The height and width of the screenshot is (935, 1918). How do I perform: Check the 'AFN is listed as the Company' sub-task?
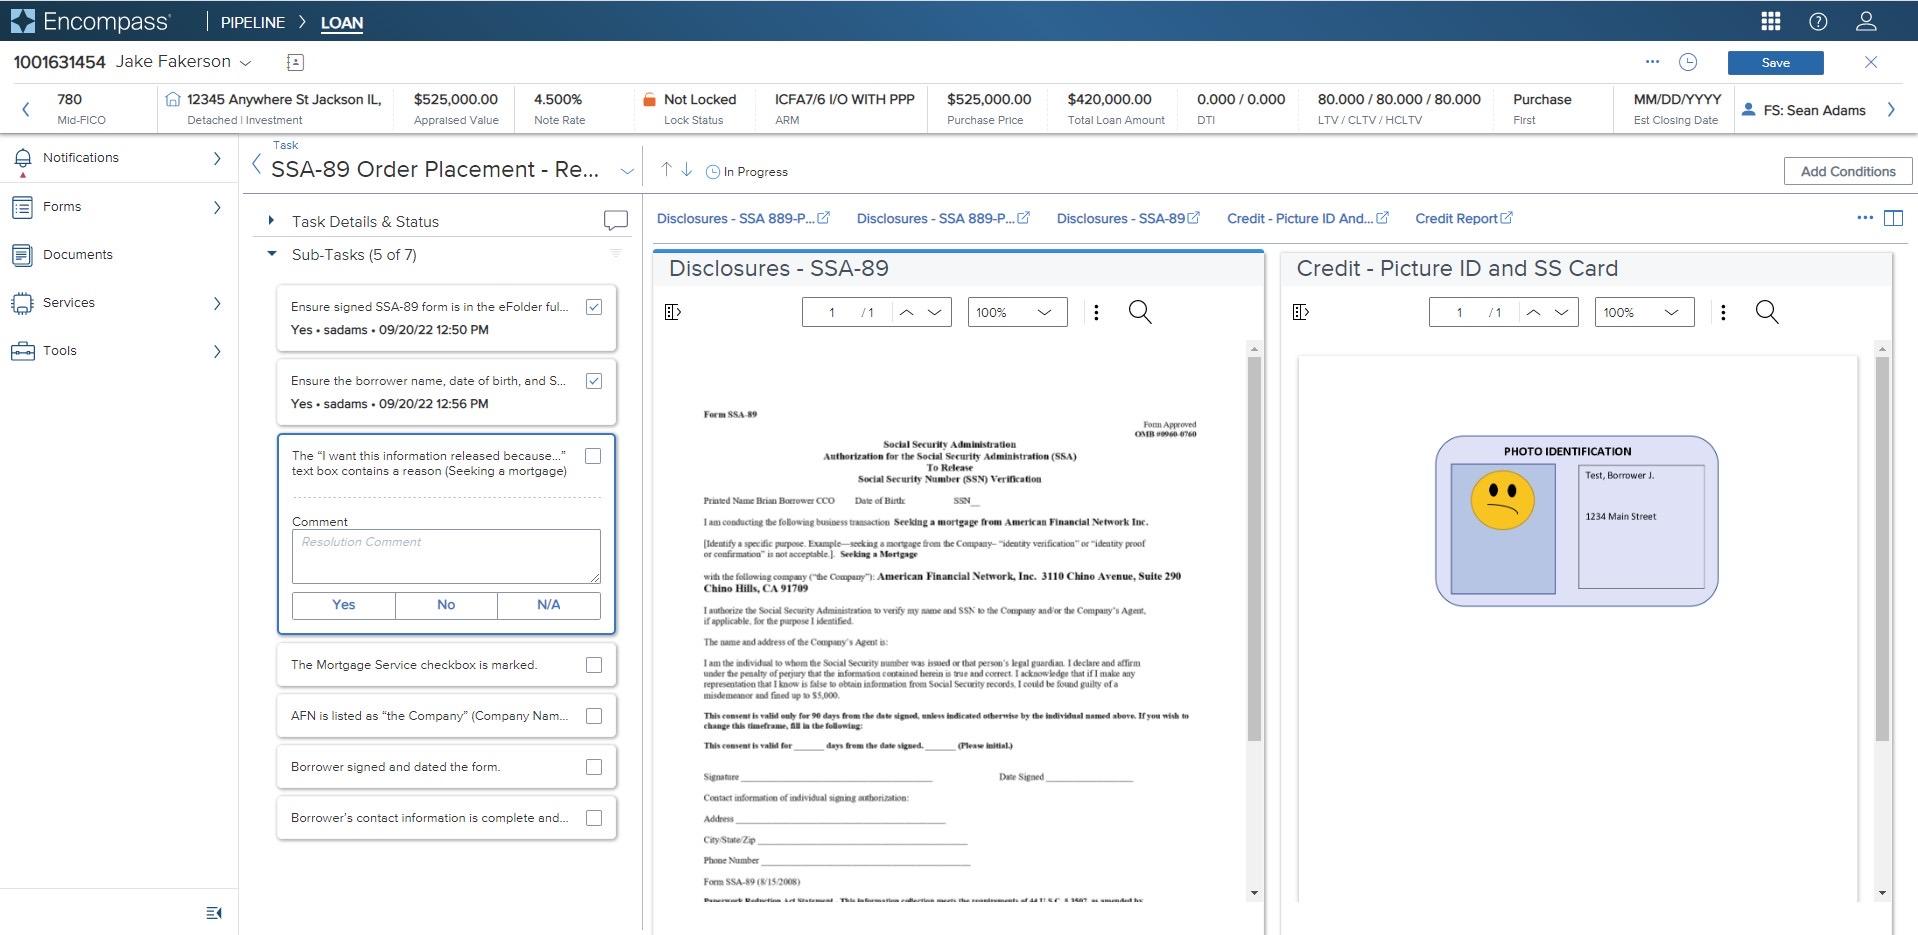(x=594, y=716)
